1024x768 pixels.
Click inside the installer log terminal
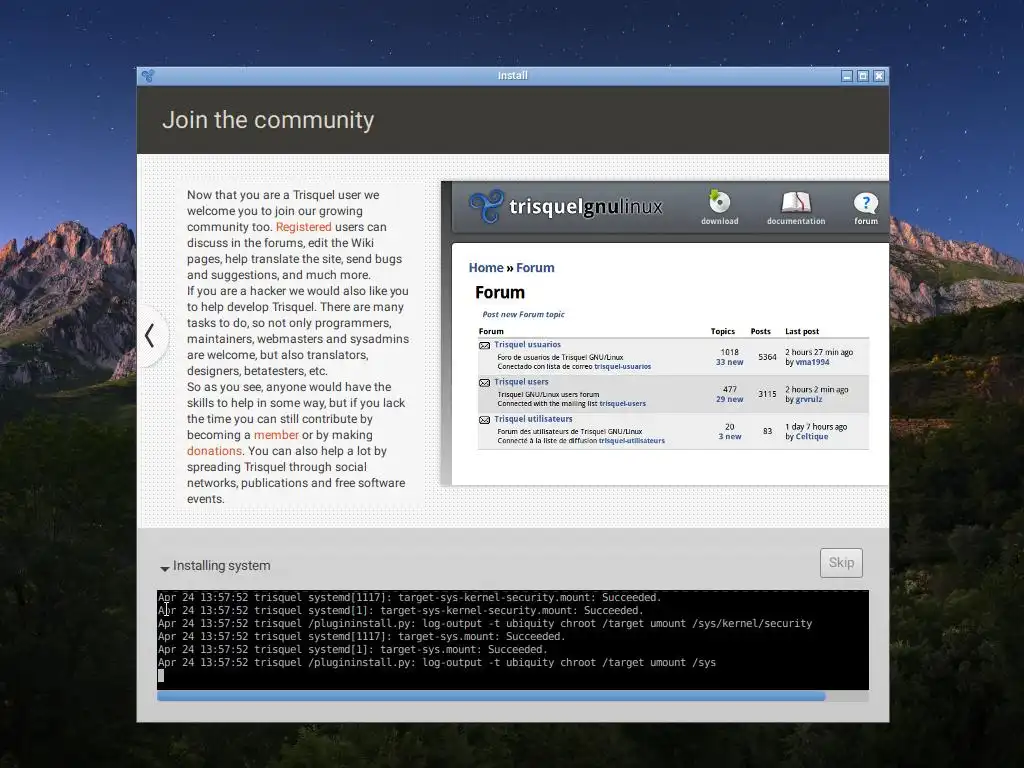[x=513, y=640]
